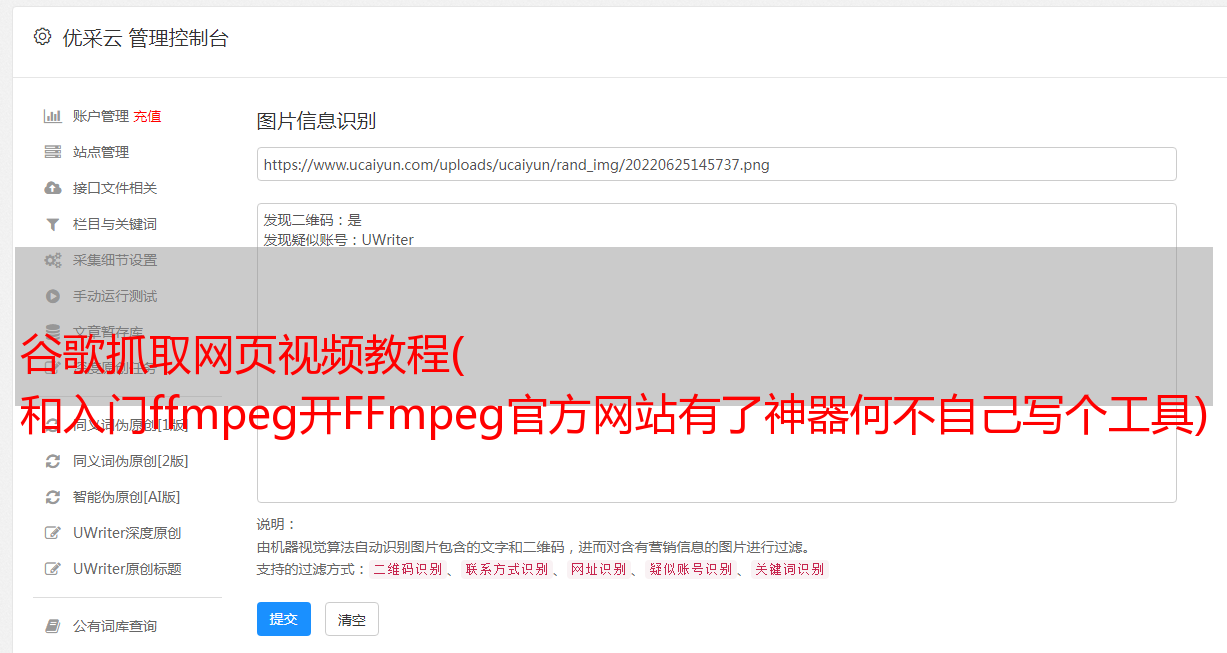This screenshot has height=653, width=1227.
Task: Click the blue 提交 submit button
Action: coord(284,619)
